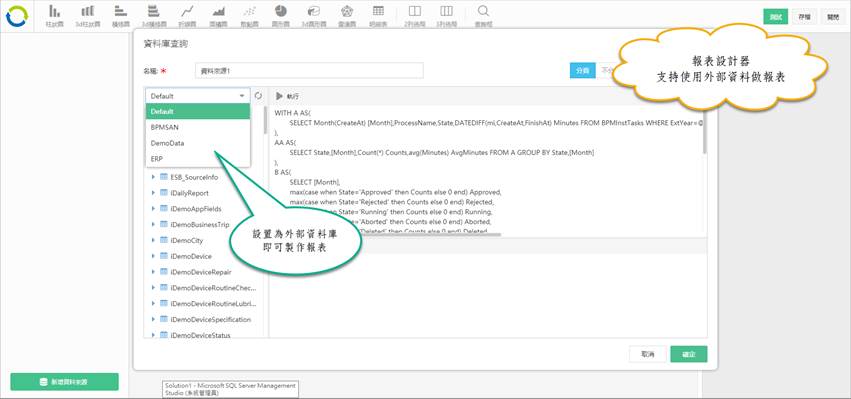
Task: Click the vertical scrollbar of the table tree
Action: point(265,121)
